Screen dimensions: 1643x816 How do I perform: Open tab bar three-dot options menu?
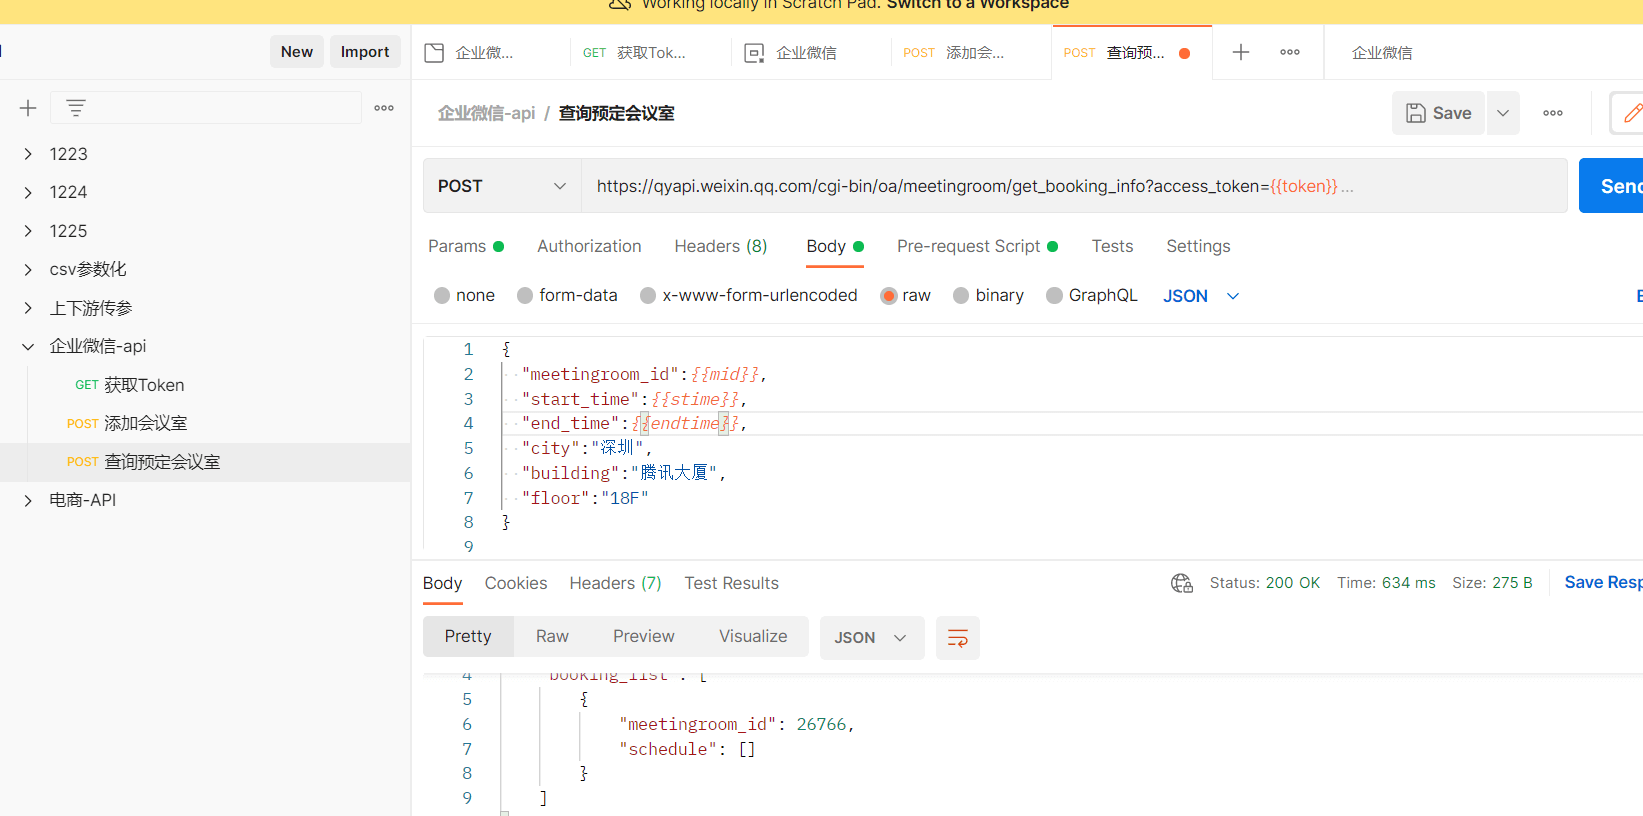pyautogui.click(x=1290, y=52)
